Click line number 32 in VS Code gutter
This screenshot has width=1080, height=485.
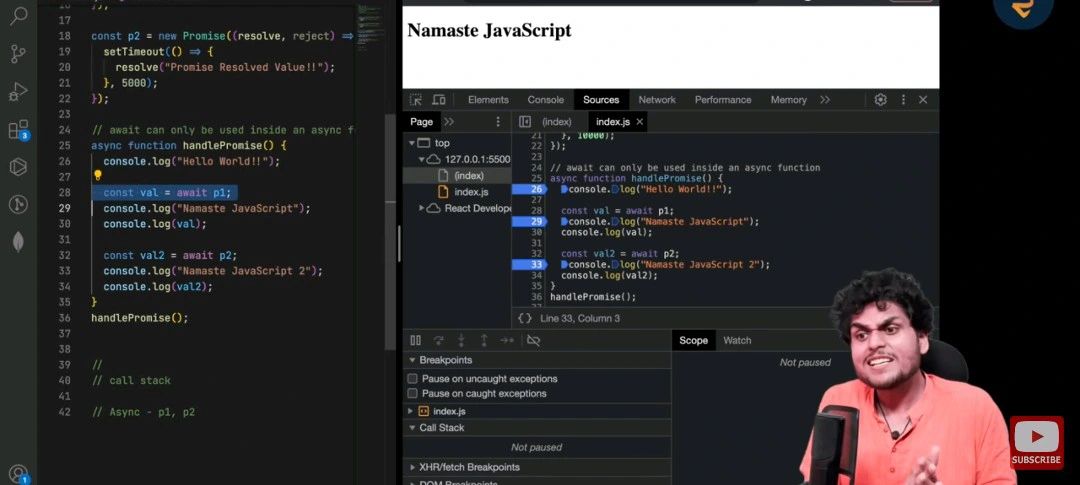(65, 255)
